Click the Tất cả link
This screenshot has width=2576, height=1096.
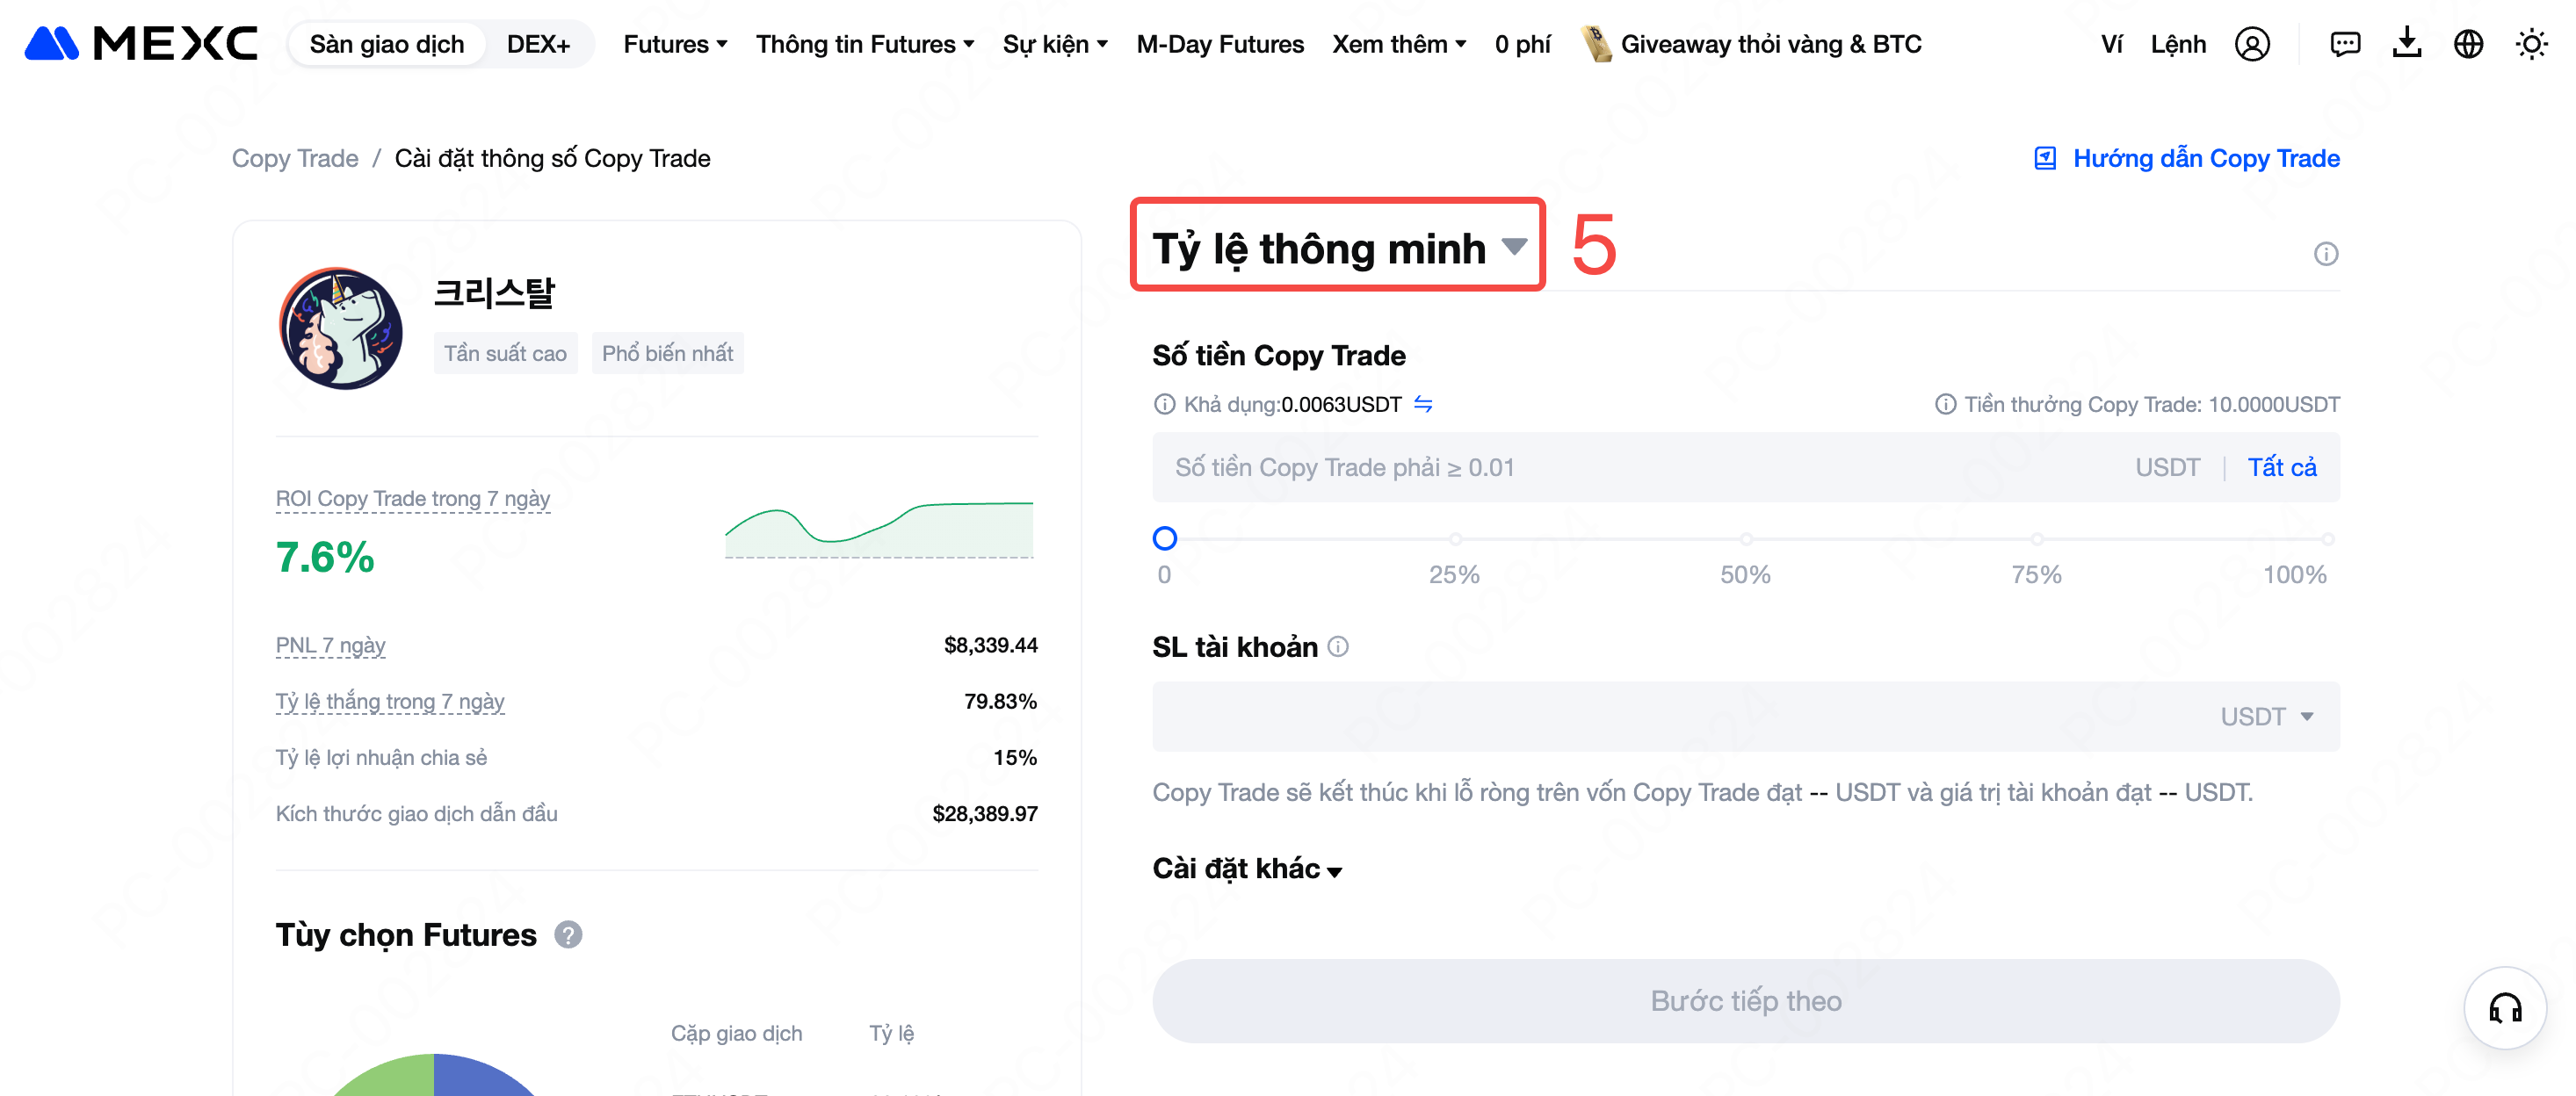(2281, 467)
